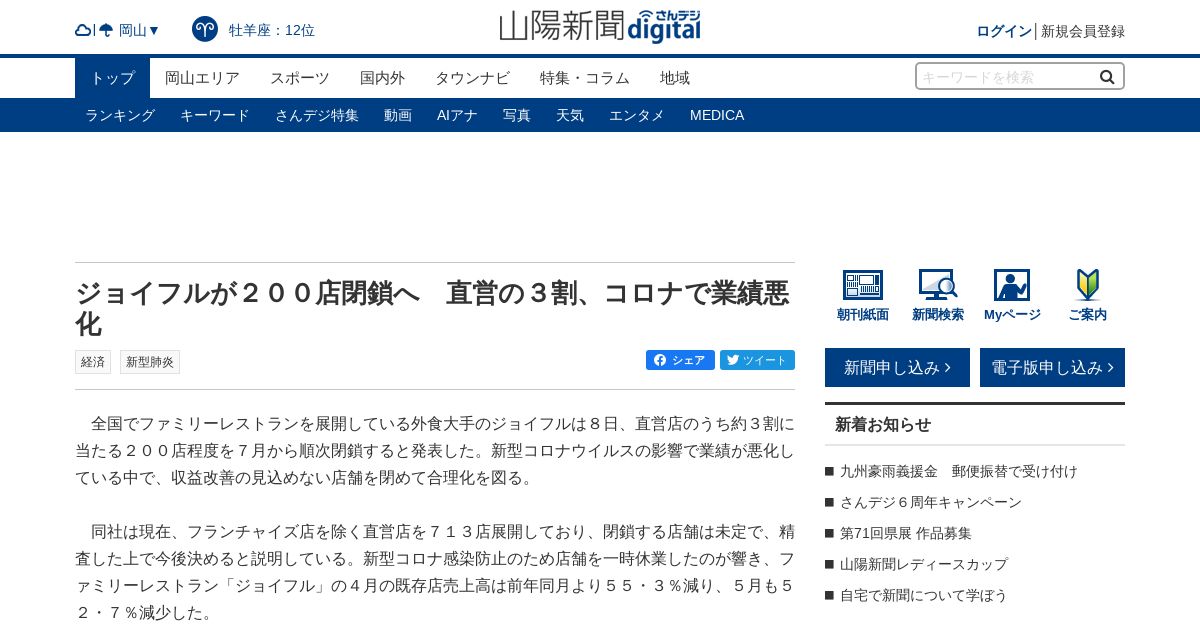
Task: Click the 経済 category tag
Action: coord(93,362)
